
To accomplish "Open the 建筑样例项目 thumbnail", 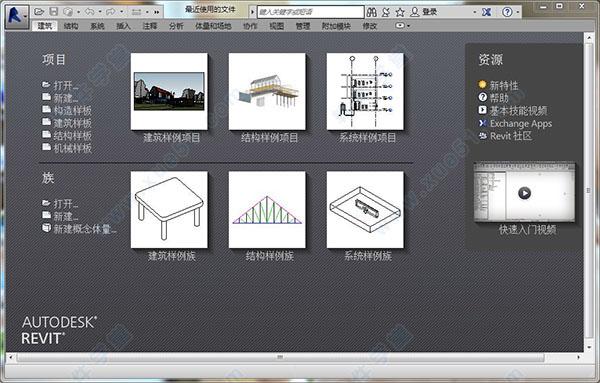I will pos(169,91).
